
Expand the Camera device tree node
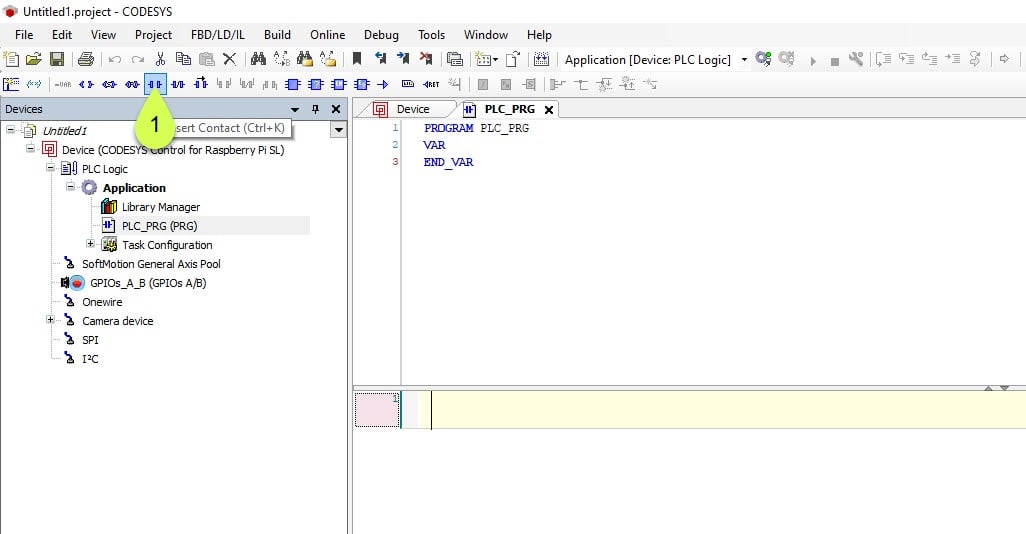[x=50, y=321]
